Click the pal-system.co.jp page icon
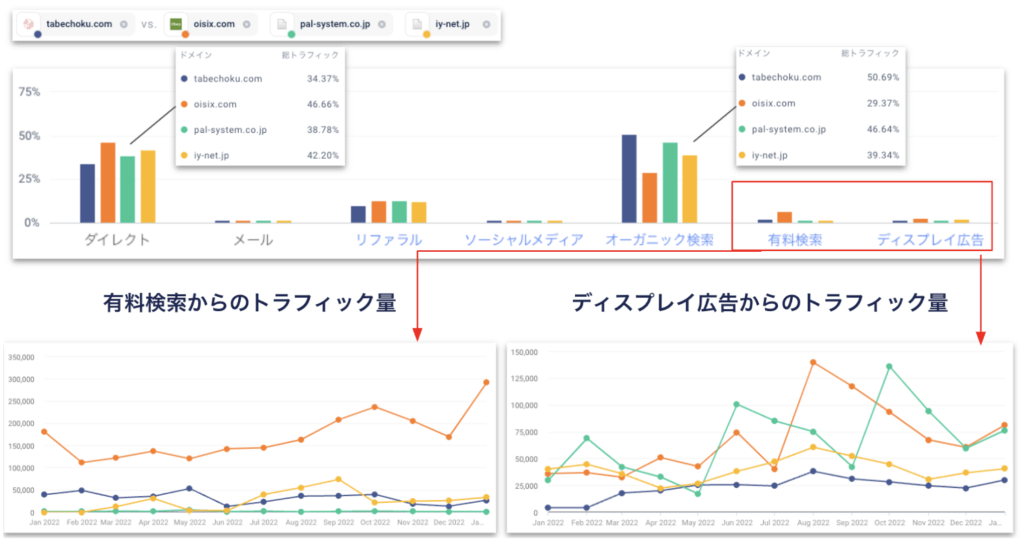The image size is (1024, 545). [283, 24]
